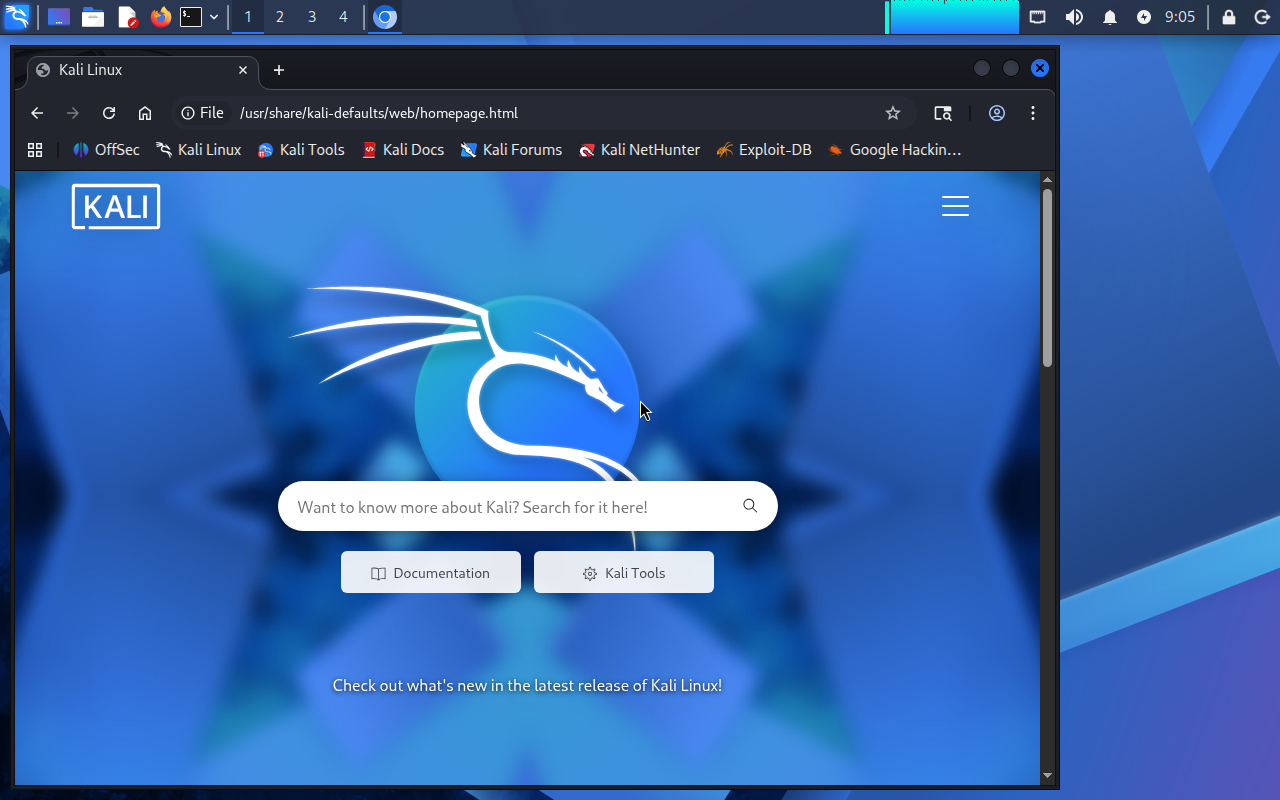Expand the terminal dropdown arrow in panel
The image size is (1280, 800).
[x=214, y=17]
